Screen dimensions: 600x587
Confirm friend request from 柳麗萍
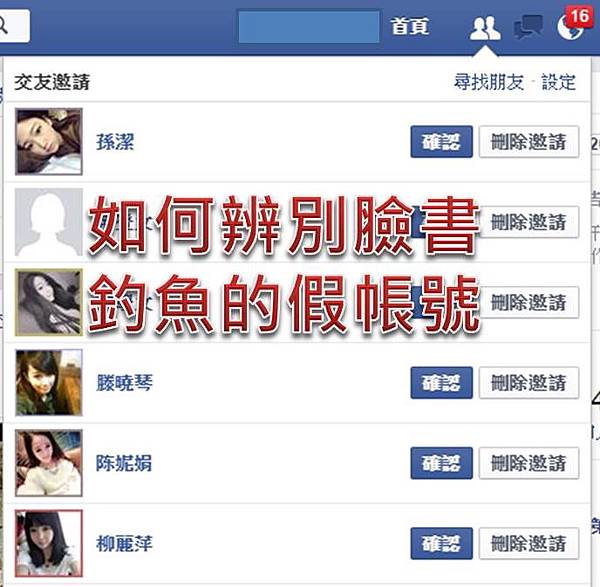[442, 543]
